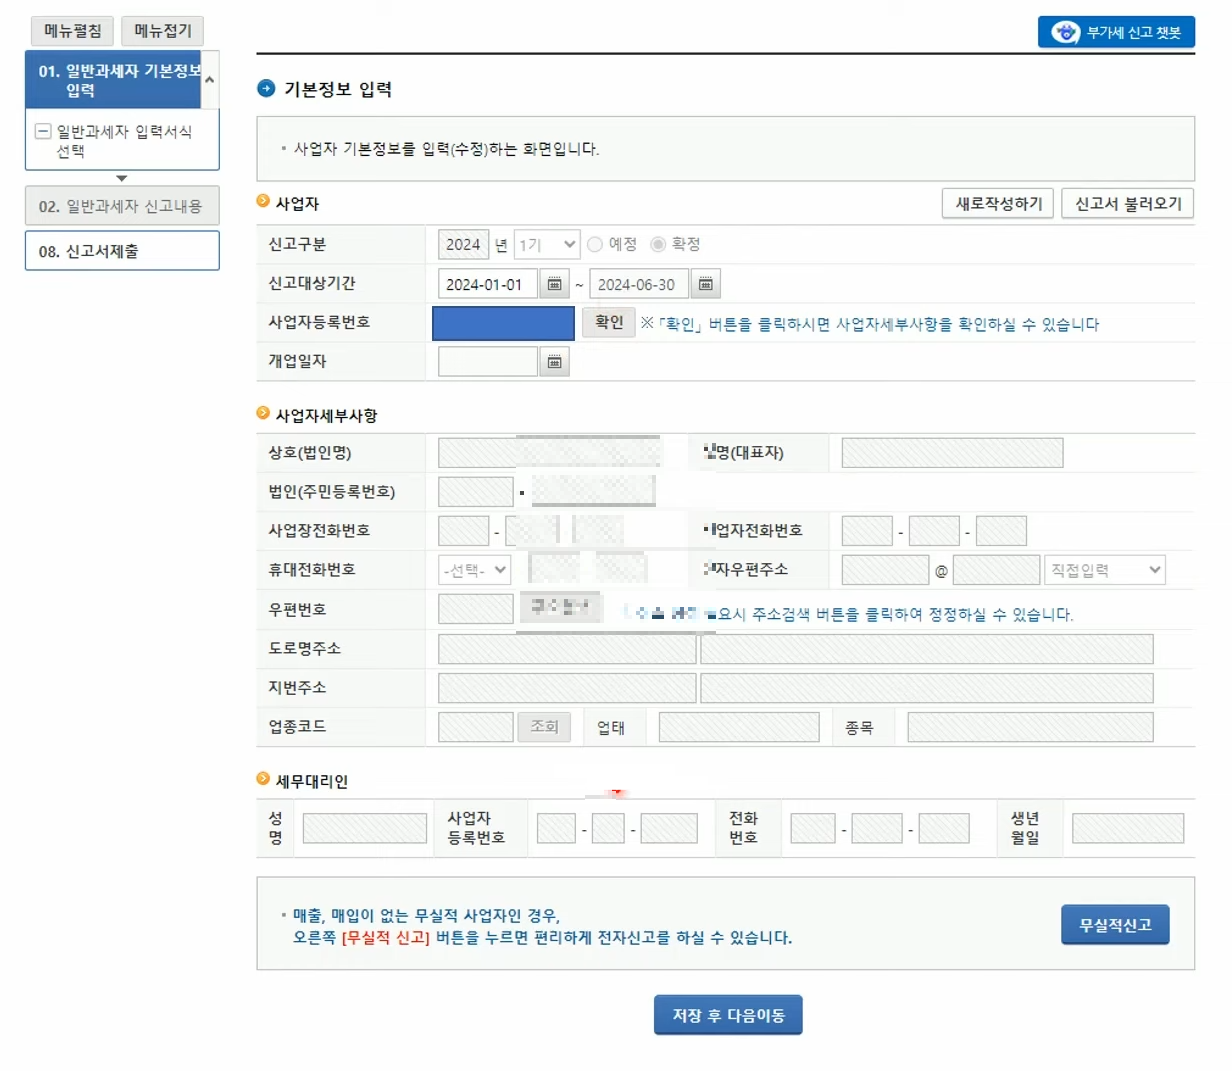1232x1071 pixels.
Task: Open the -선택- phone prefix dropdown
Action: pos(472,569)
